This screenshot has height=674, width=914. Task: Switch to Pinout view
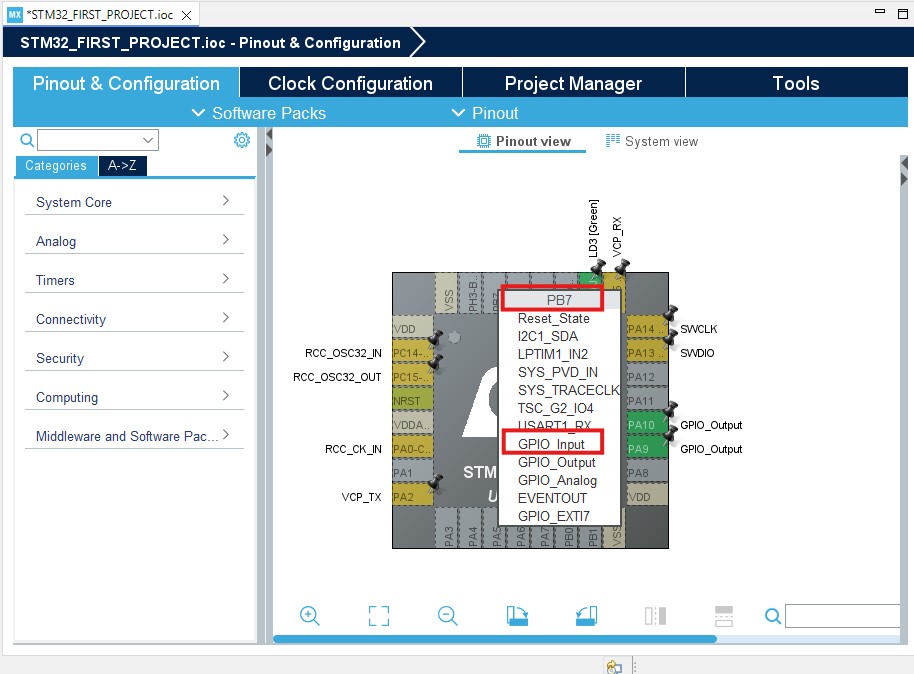tap(523, 141)
